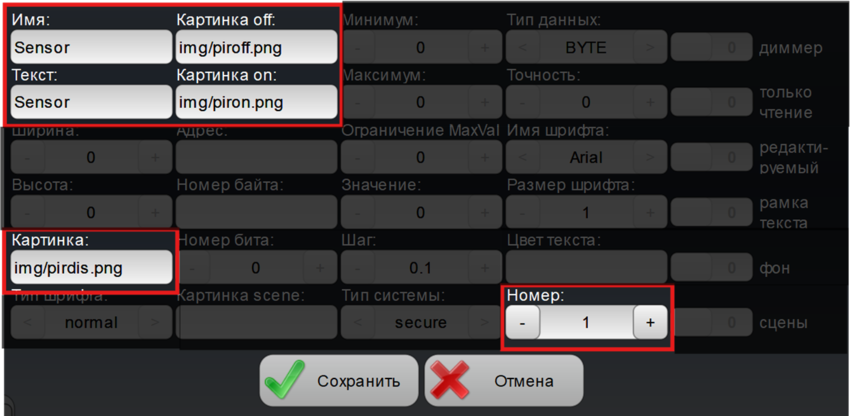The width and height of the screenshot is (850, 416).
Task: Increase the Номер value with plus
Action: (x=650, y=322)
